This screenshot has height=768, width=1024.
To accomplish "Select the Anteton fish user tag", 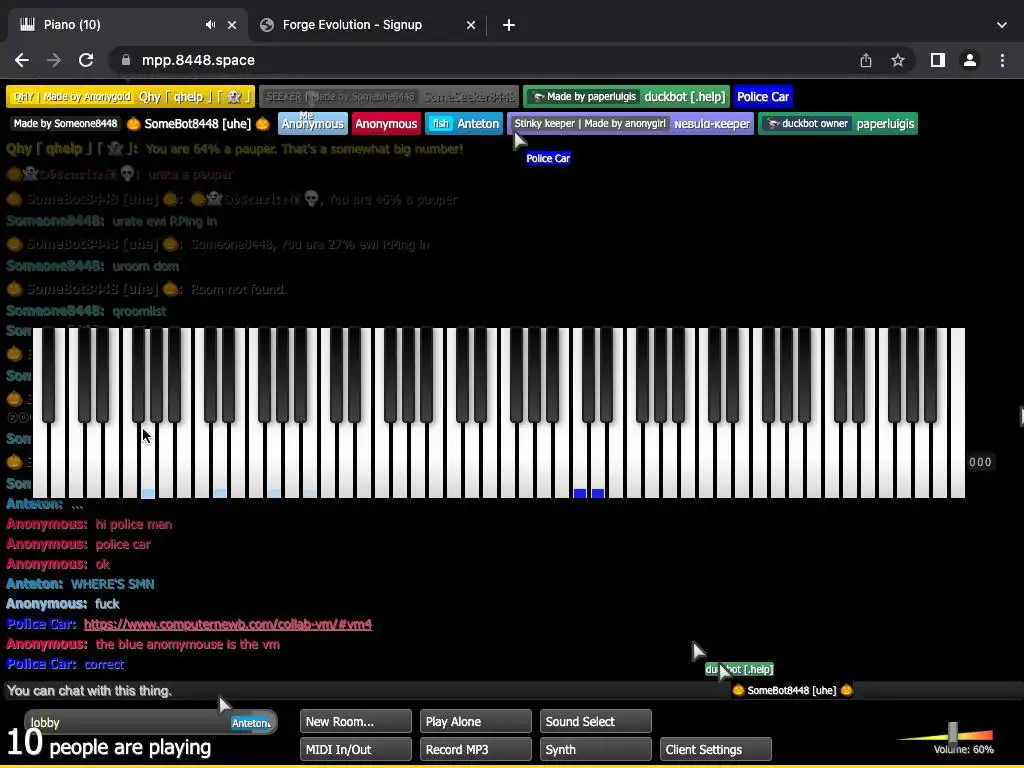I will [464, 123].
